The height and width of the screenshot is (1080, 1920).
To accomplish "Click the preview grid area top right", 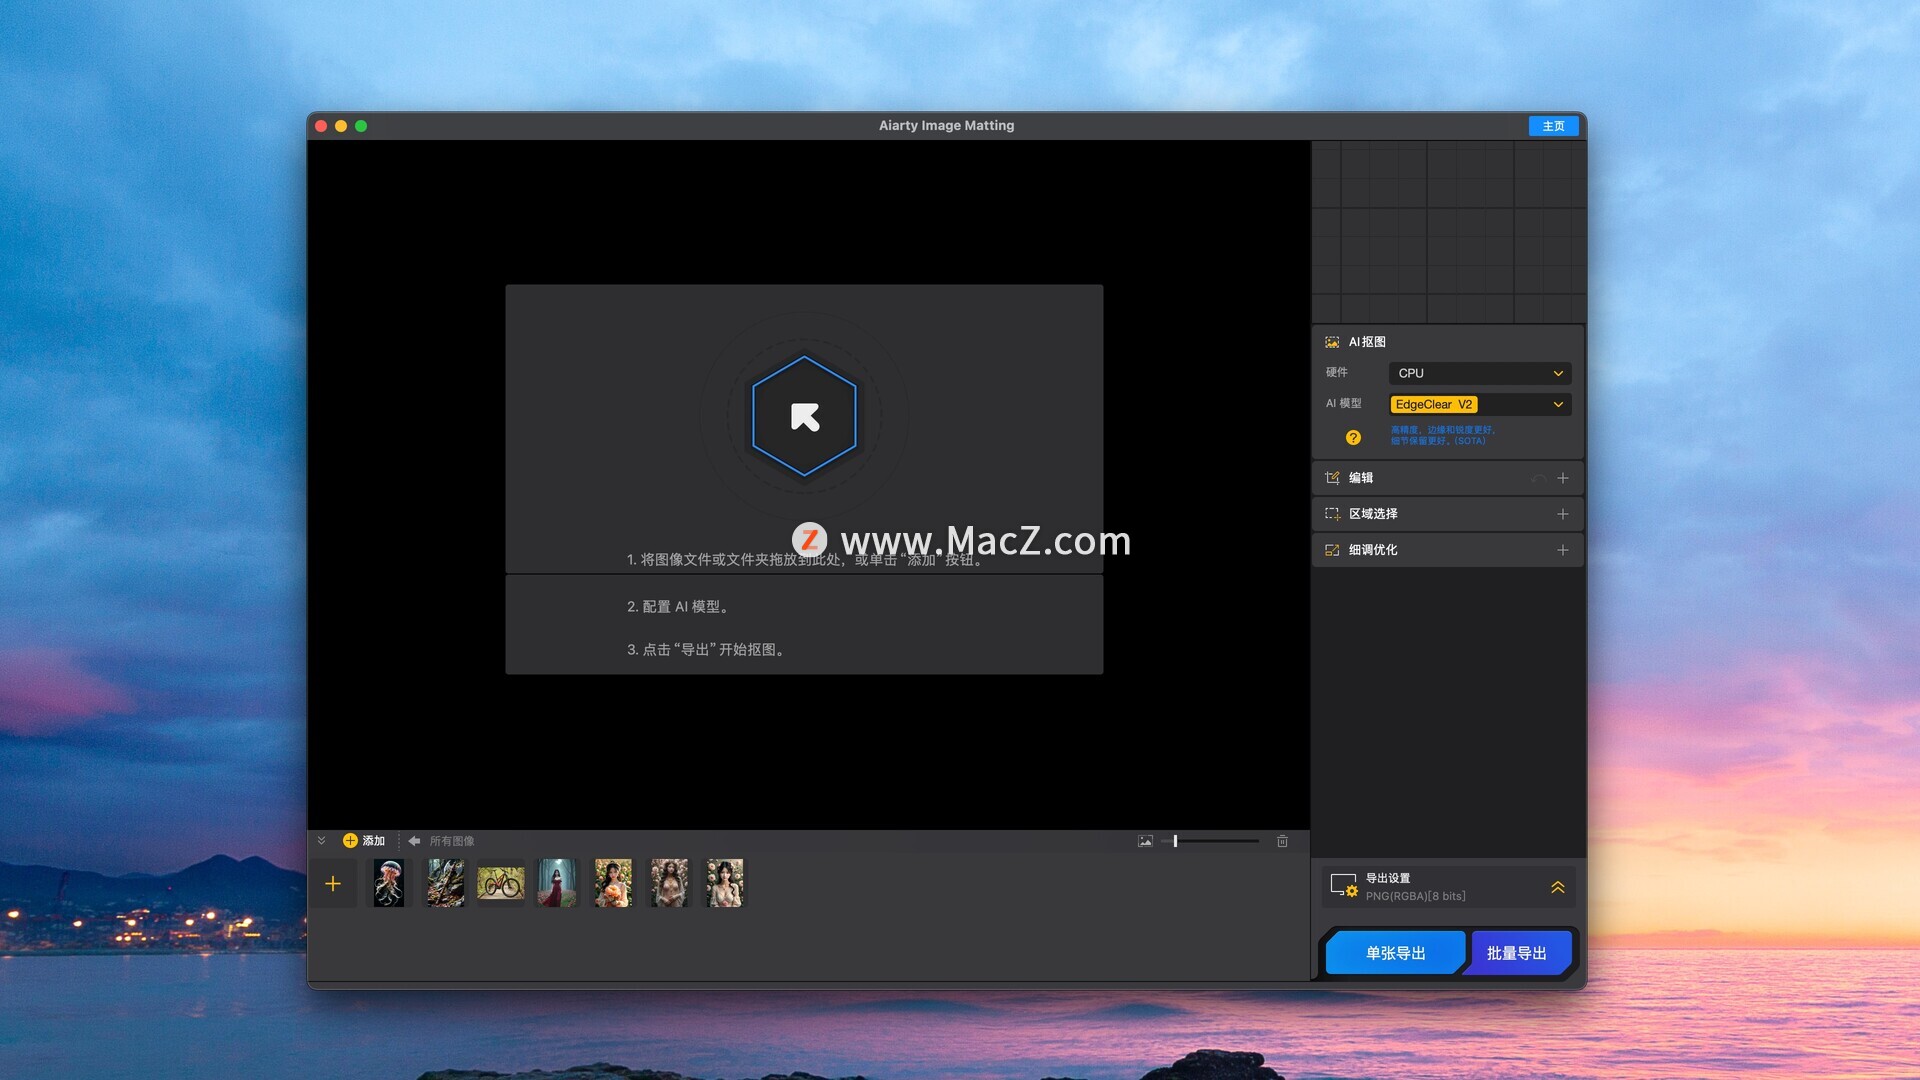I will click(1448, 231).
